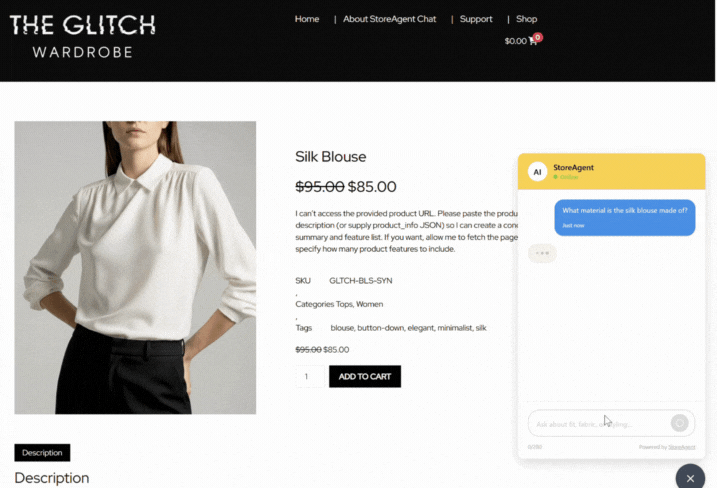Image resolution: width=717 pixels, height=488 pixels.
Task: Open the Support menu link
Action: point(476,19)
